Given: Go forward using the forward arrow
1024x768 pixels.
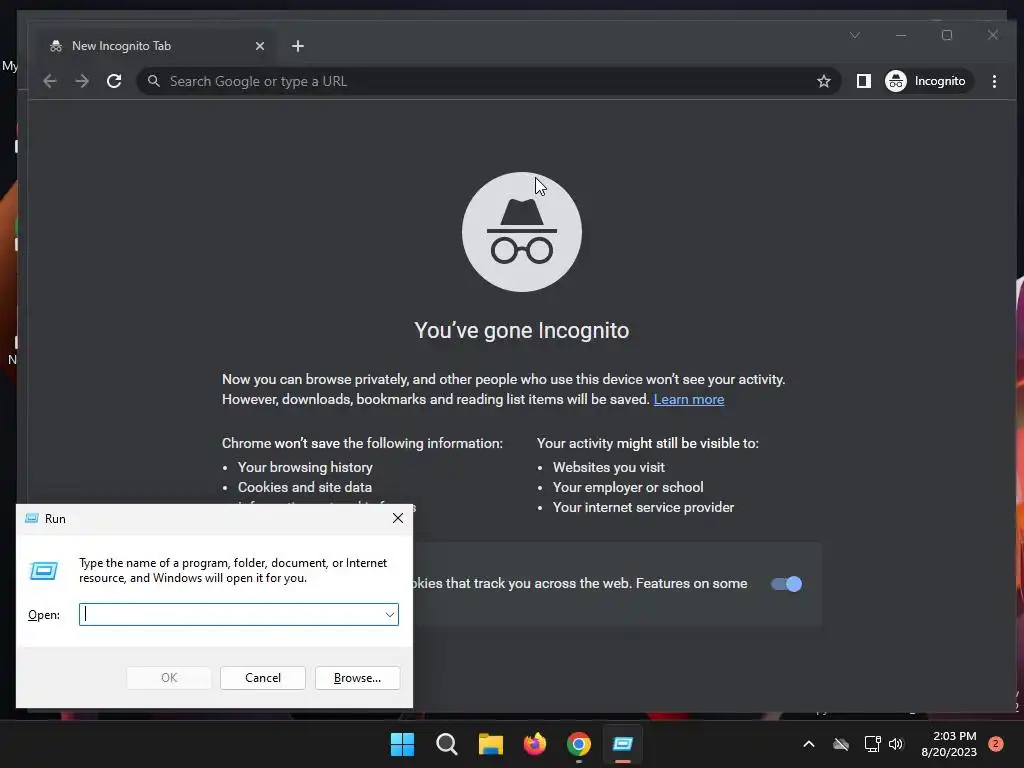Looking at the screenshot, I should tap(82, 81).
